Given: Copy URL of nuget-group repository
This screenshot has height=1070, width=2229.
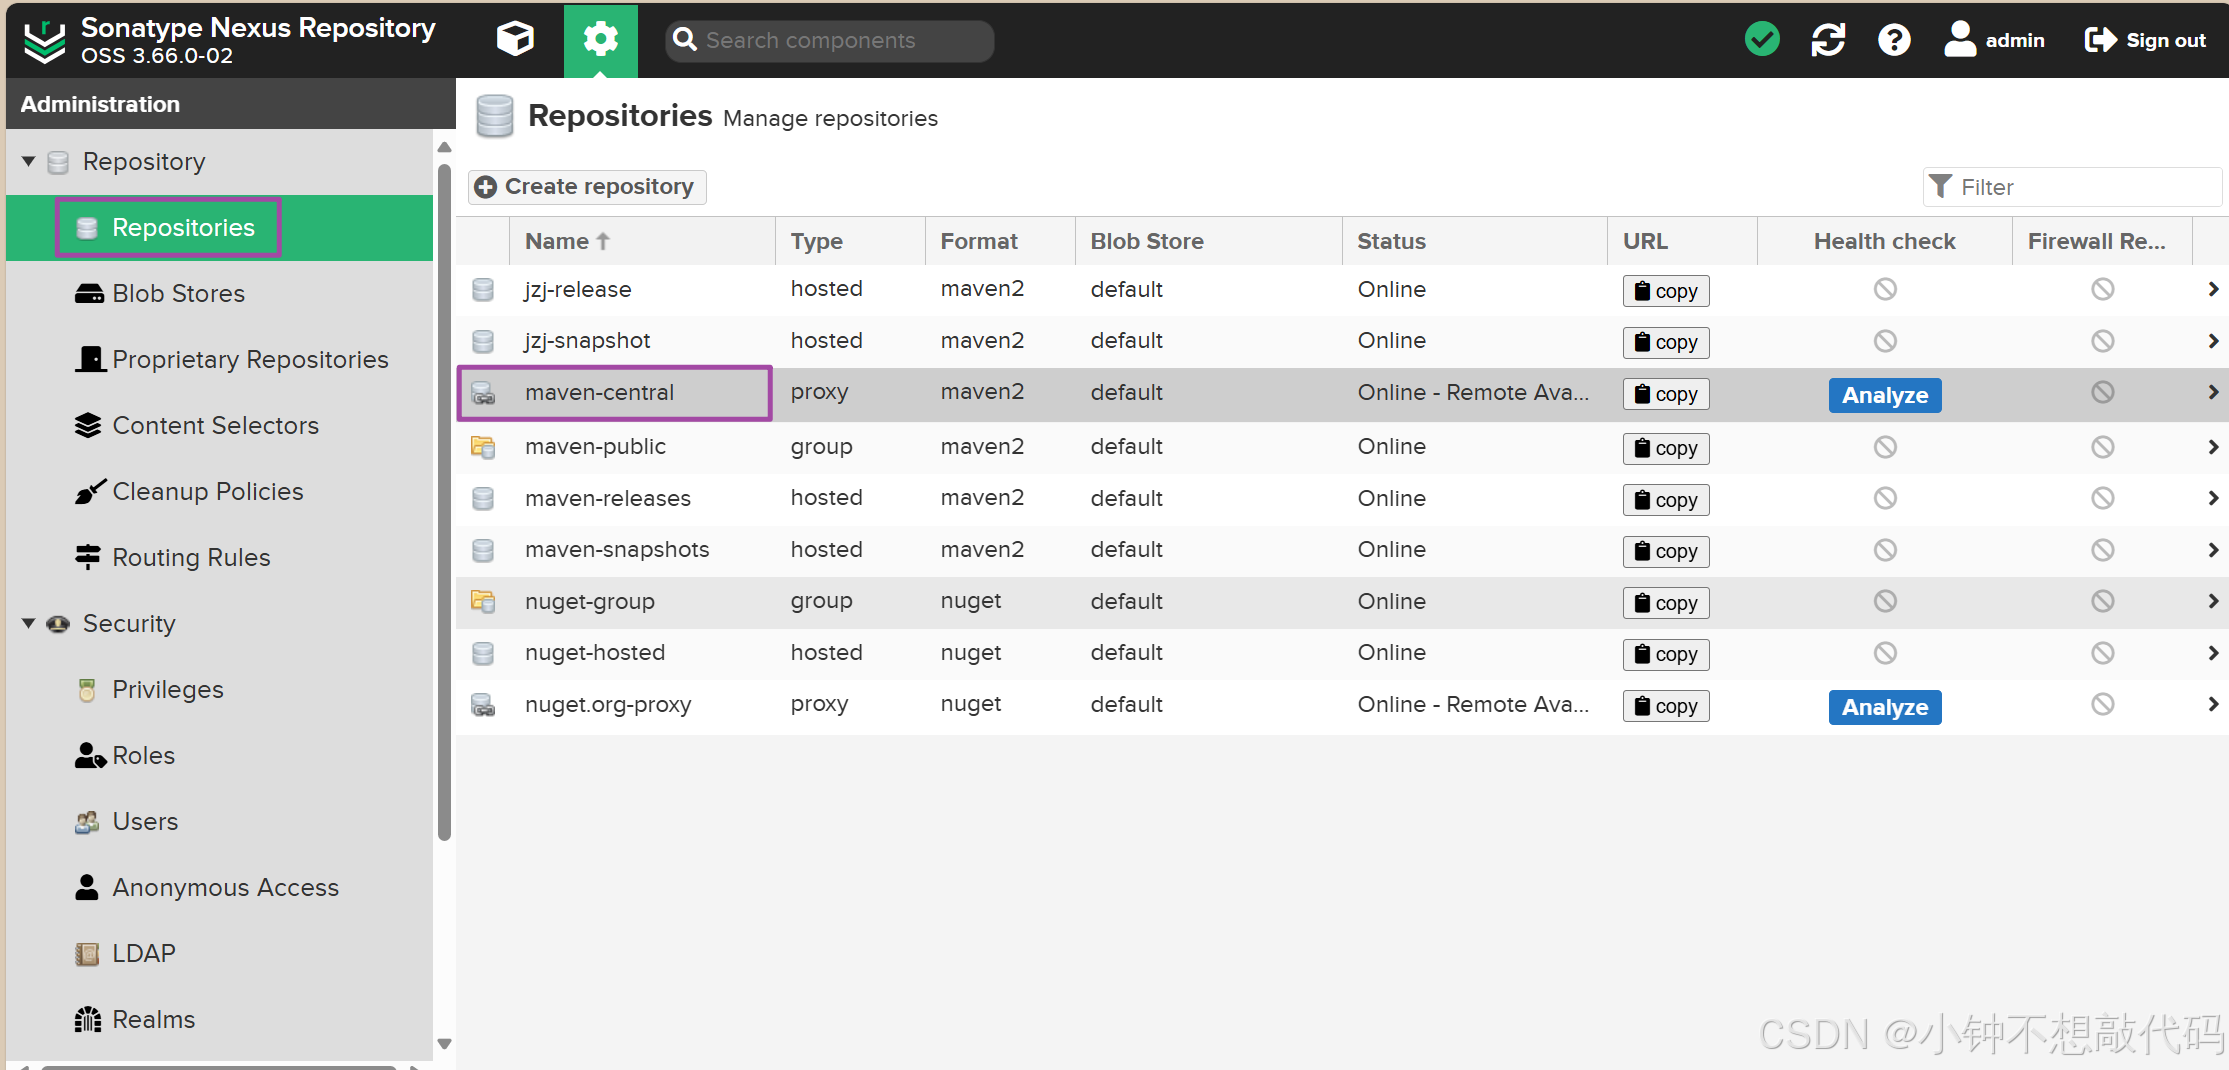Looking at the screenshot, I should coord(1666,603).
